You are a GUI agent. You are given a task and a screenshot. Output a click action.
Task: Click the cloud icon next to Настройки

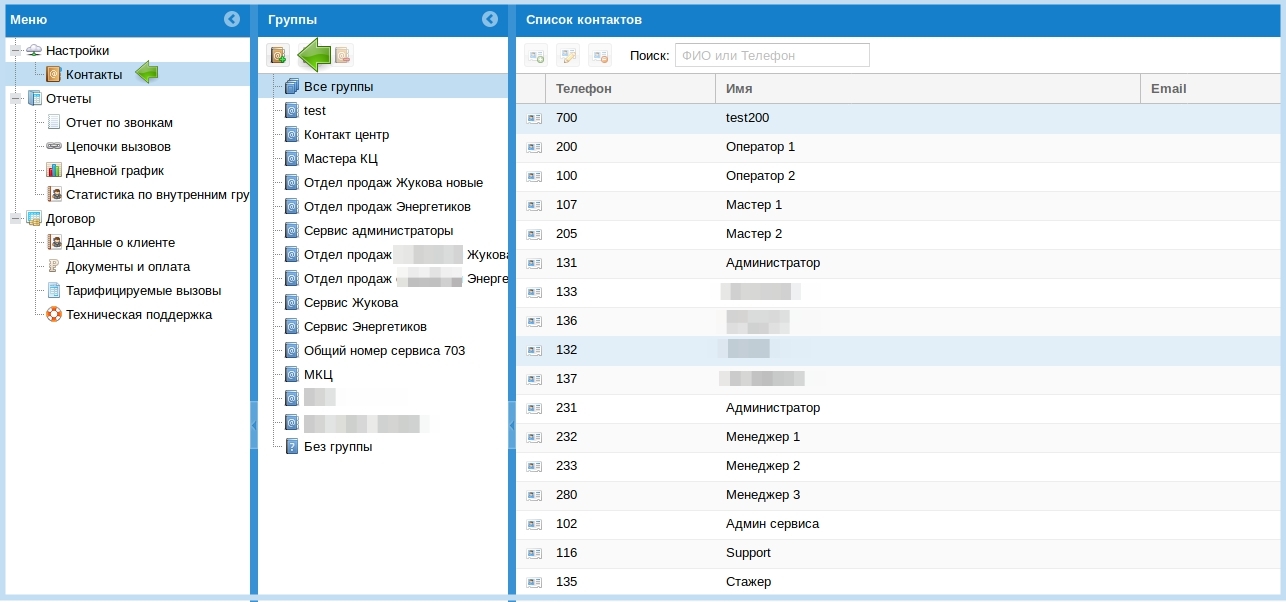pos(34,50)
